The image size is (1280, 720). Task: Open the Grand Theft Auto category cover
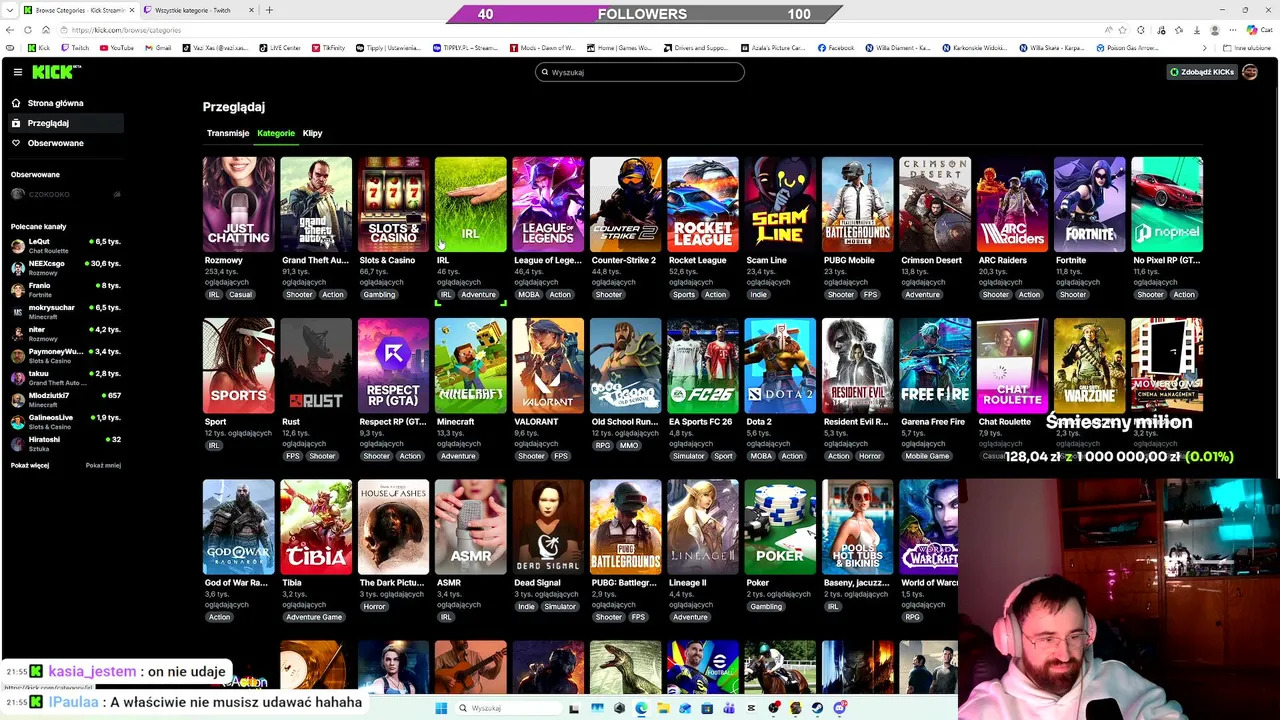pos(316,204)
